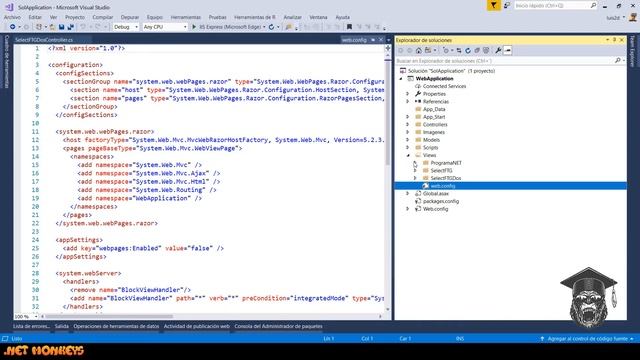
Task: Click Refresh icon in Solution Explorer toolbar
Action: coord(468,50)
